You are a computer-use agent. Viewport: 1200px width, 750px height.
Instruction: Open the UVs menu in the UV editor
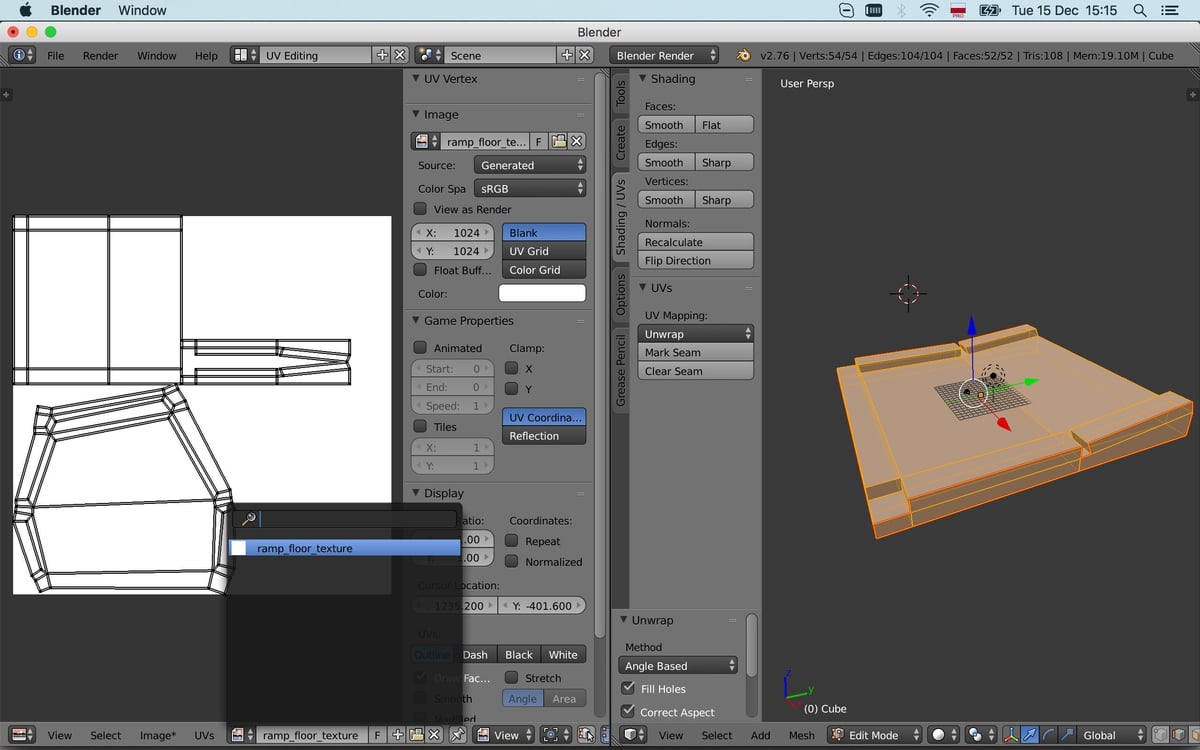click(204, 735)
